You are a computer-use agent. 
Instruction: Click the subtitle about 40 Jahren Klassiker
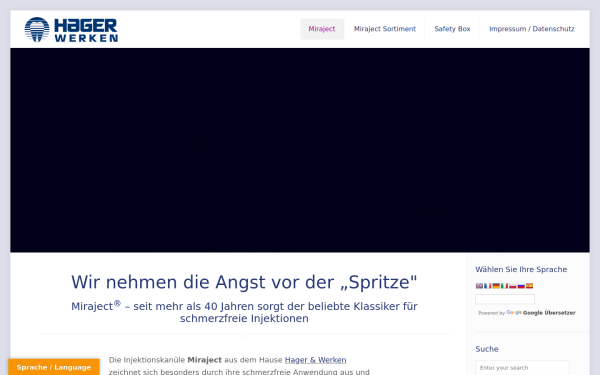(x=244, y=312)
